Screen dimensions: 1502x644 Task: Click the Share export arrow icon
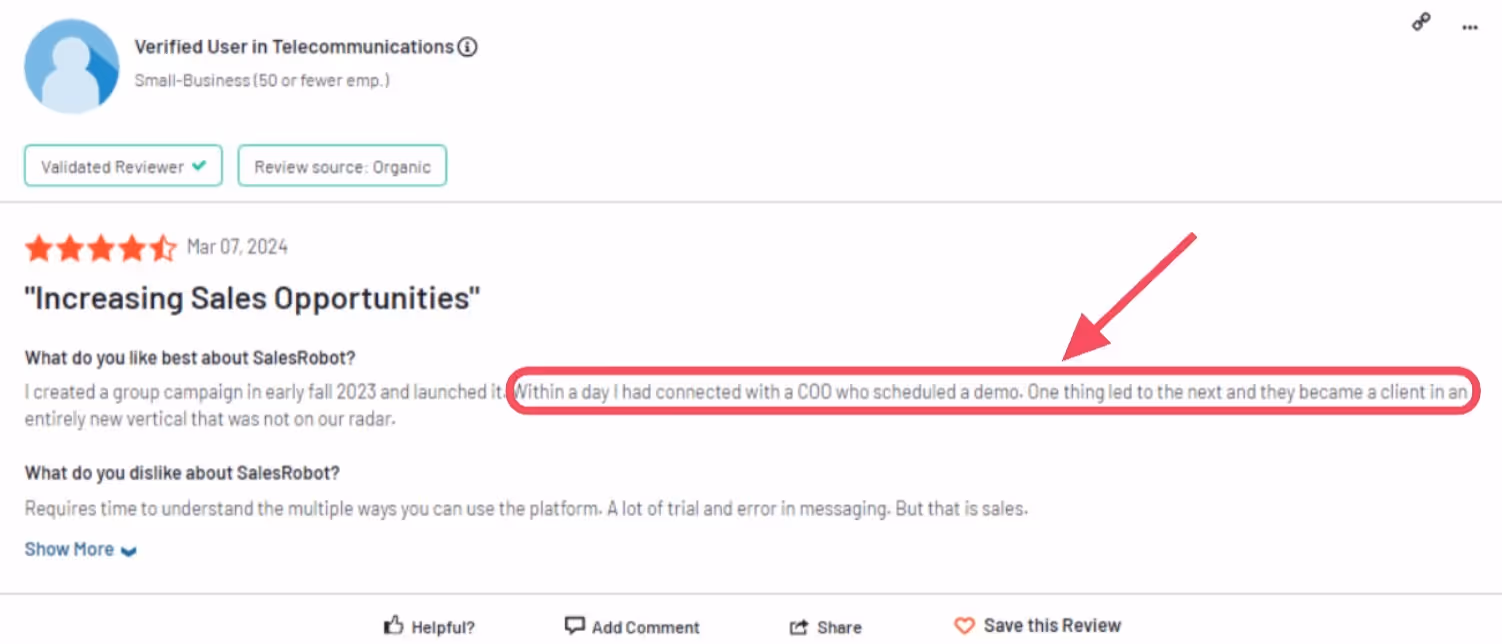(x=799, y=624)
